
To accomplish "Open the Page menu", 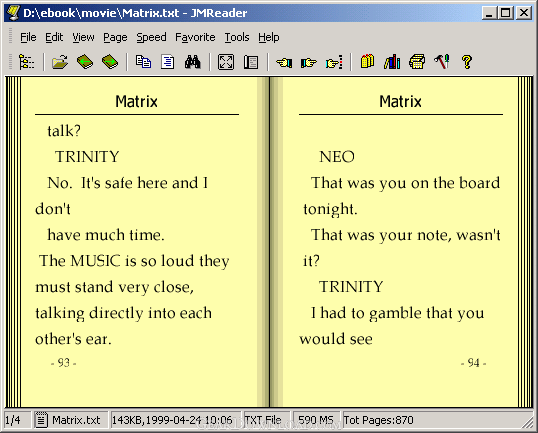I will (x=115, y=37).
